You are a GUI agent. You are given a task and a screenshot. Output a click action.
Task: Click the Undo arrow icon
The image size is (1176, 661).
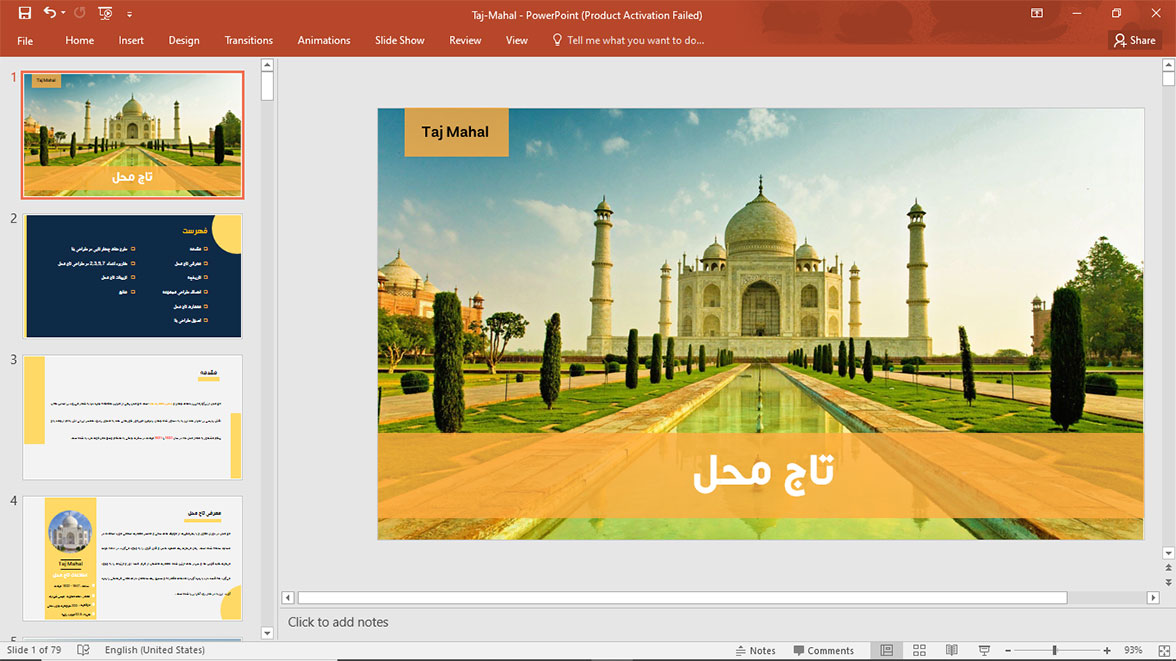pos(49,14)
